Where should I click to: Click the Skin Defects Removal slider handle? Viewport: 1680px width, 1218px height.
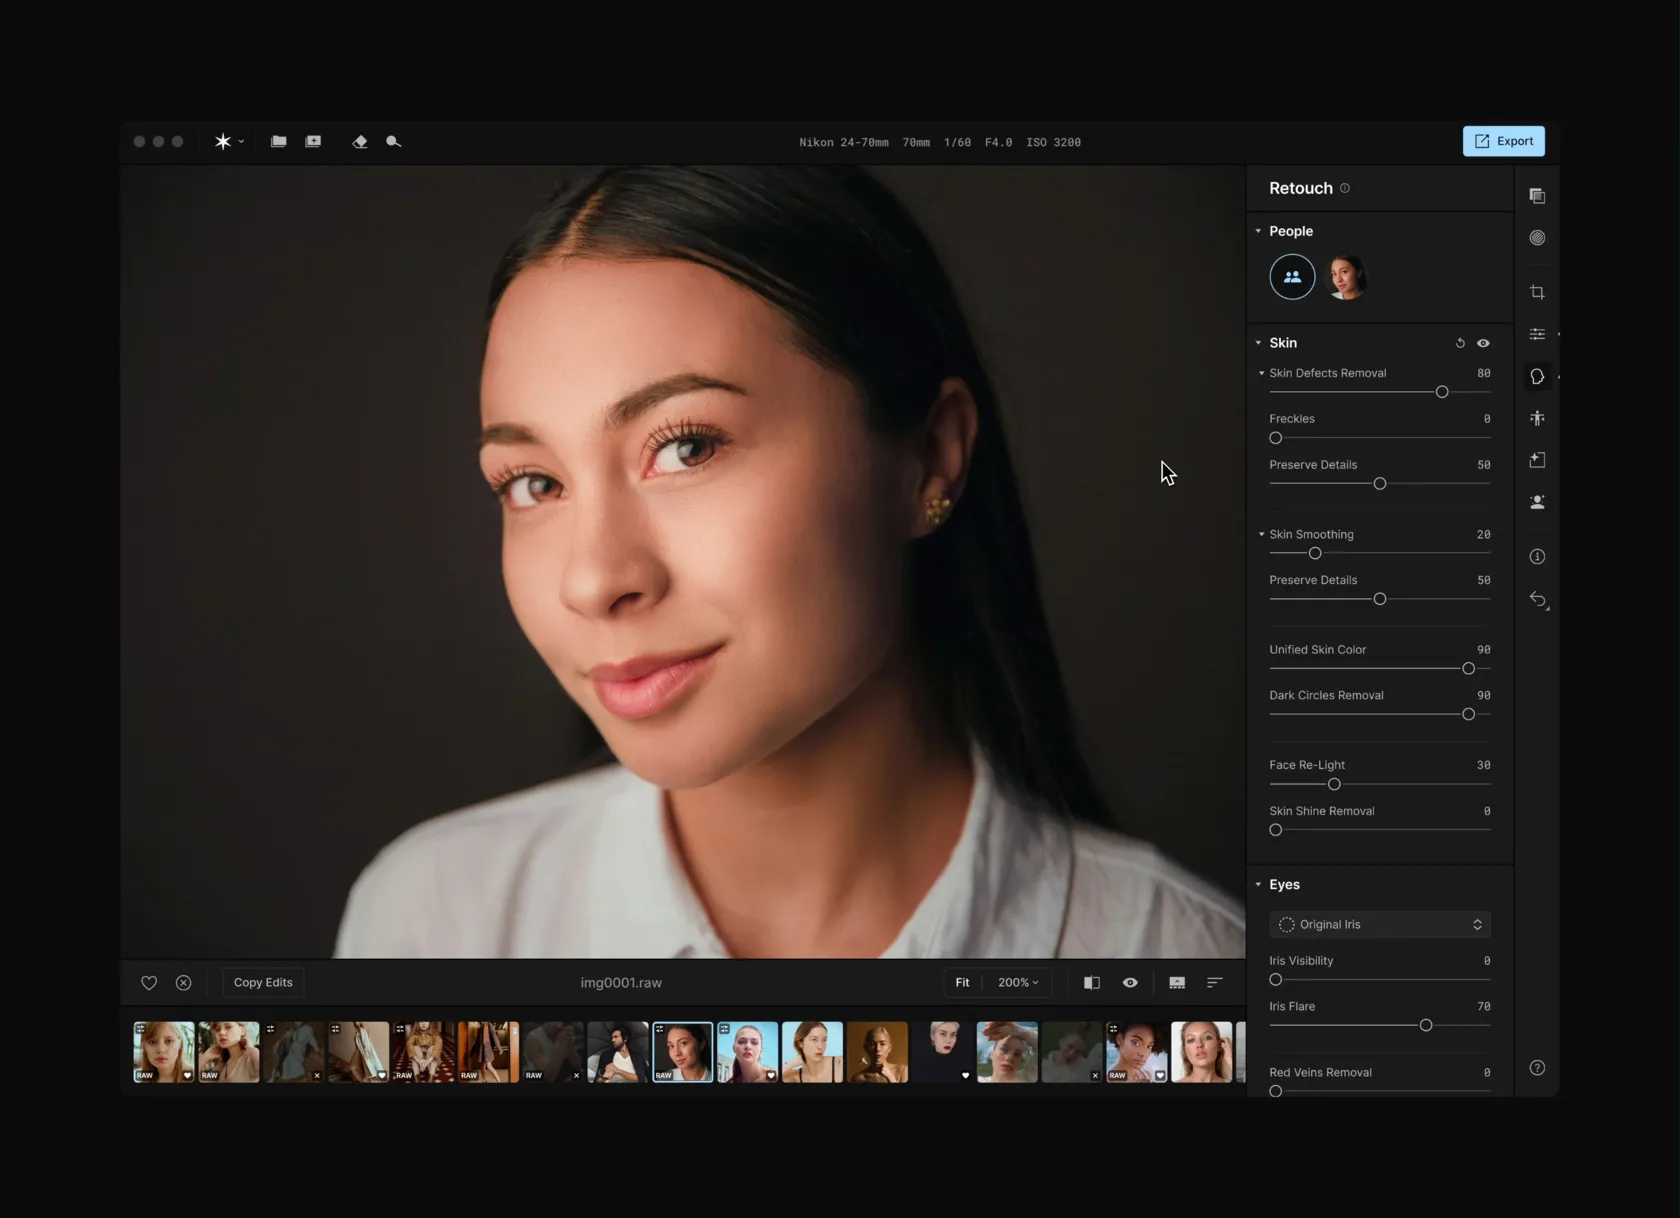(1442, 392)
